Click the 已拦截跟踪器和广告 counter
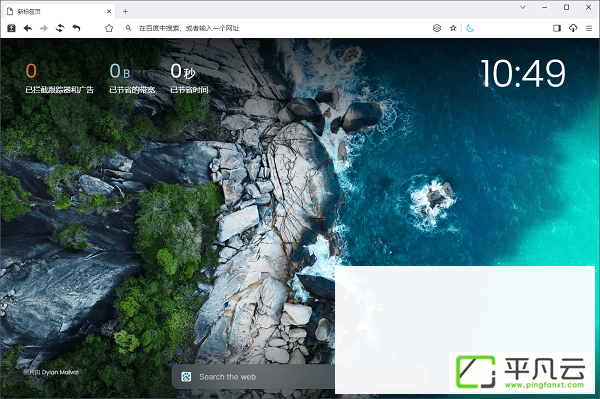This screenshot has height=399, width=600. click(59, 78)
